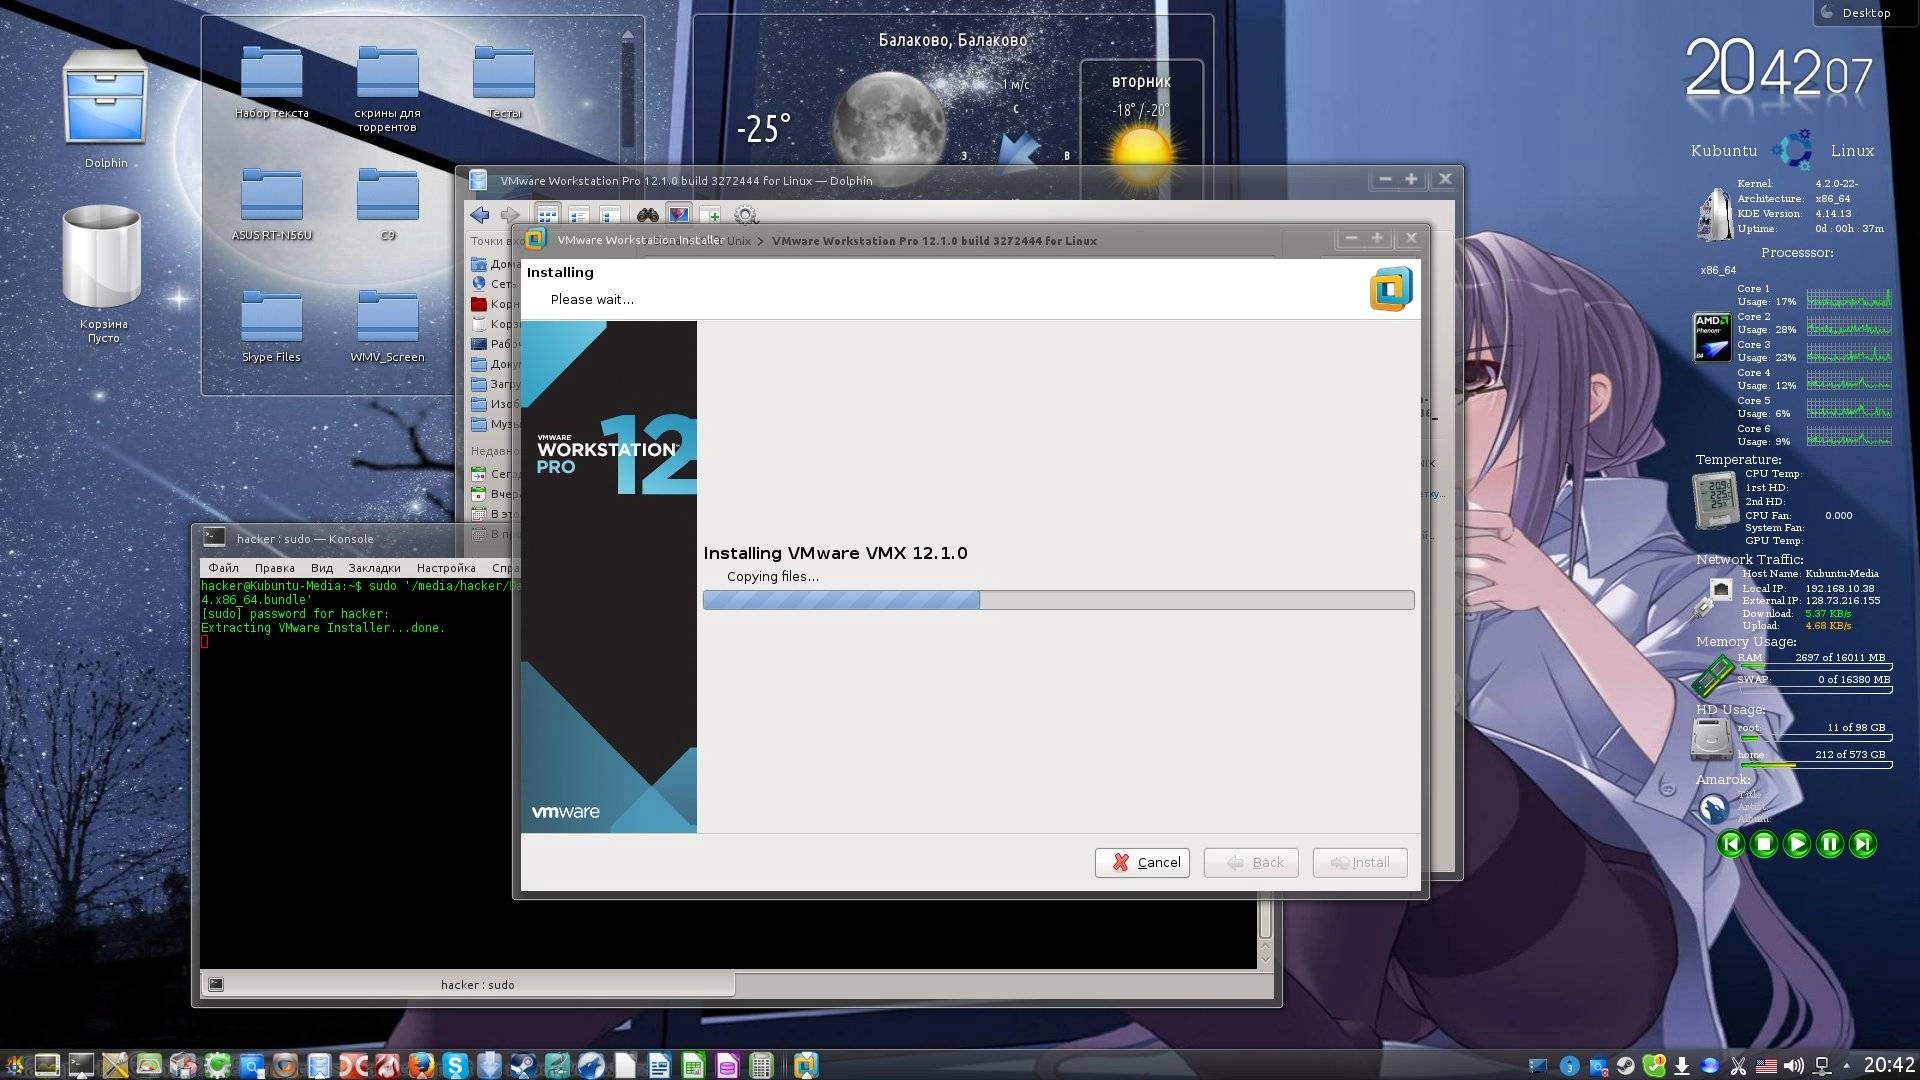
Task: Click the new tab icon at Konsole bottom-left
Action: point(215,985)
